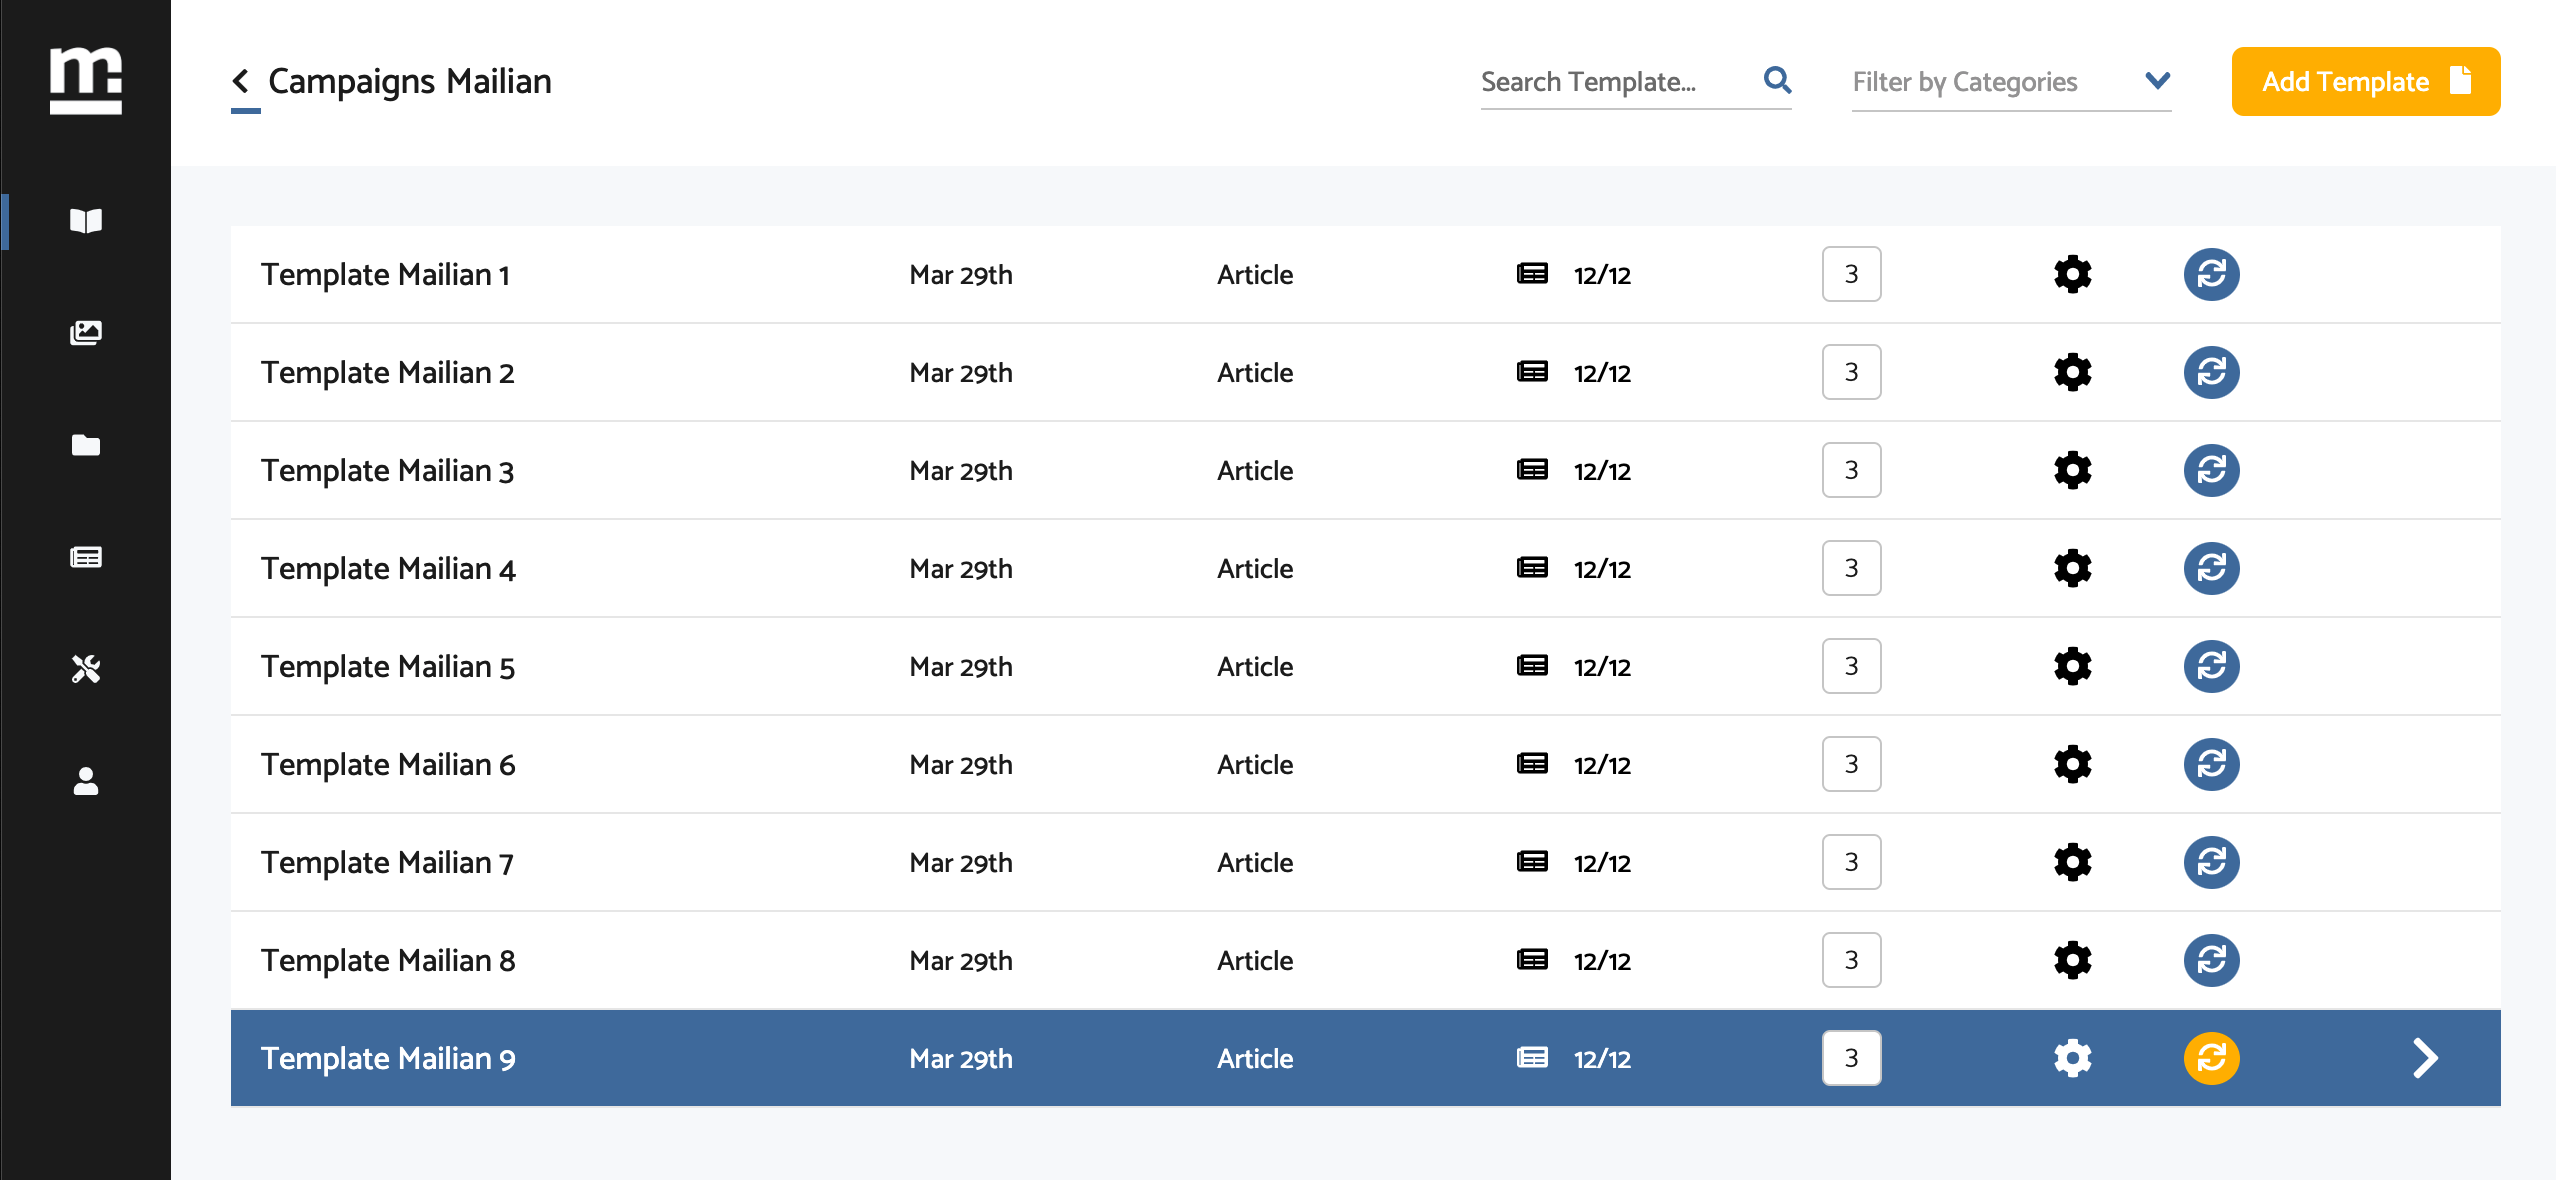Screen dimensions: 2556x1180
Task: Open the images gallery sidebar icon
Action: [x=86, y=333]
